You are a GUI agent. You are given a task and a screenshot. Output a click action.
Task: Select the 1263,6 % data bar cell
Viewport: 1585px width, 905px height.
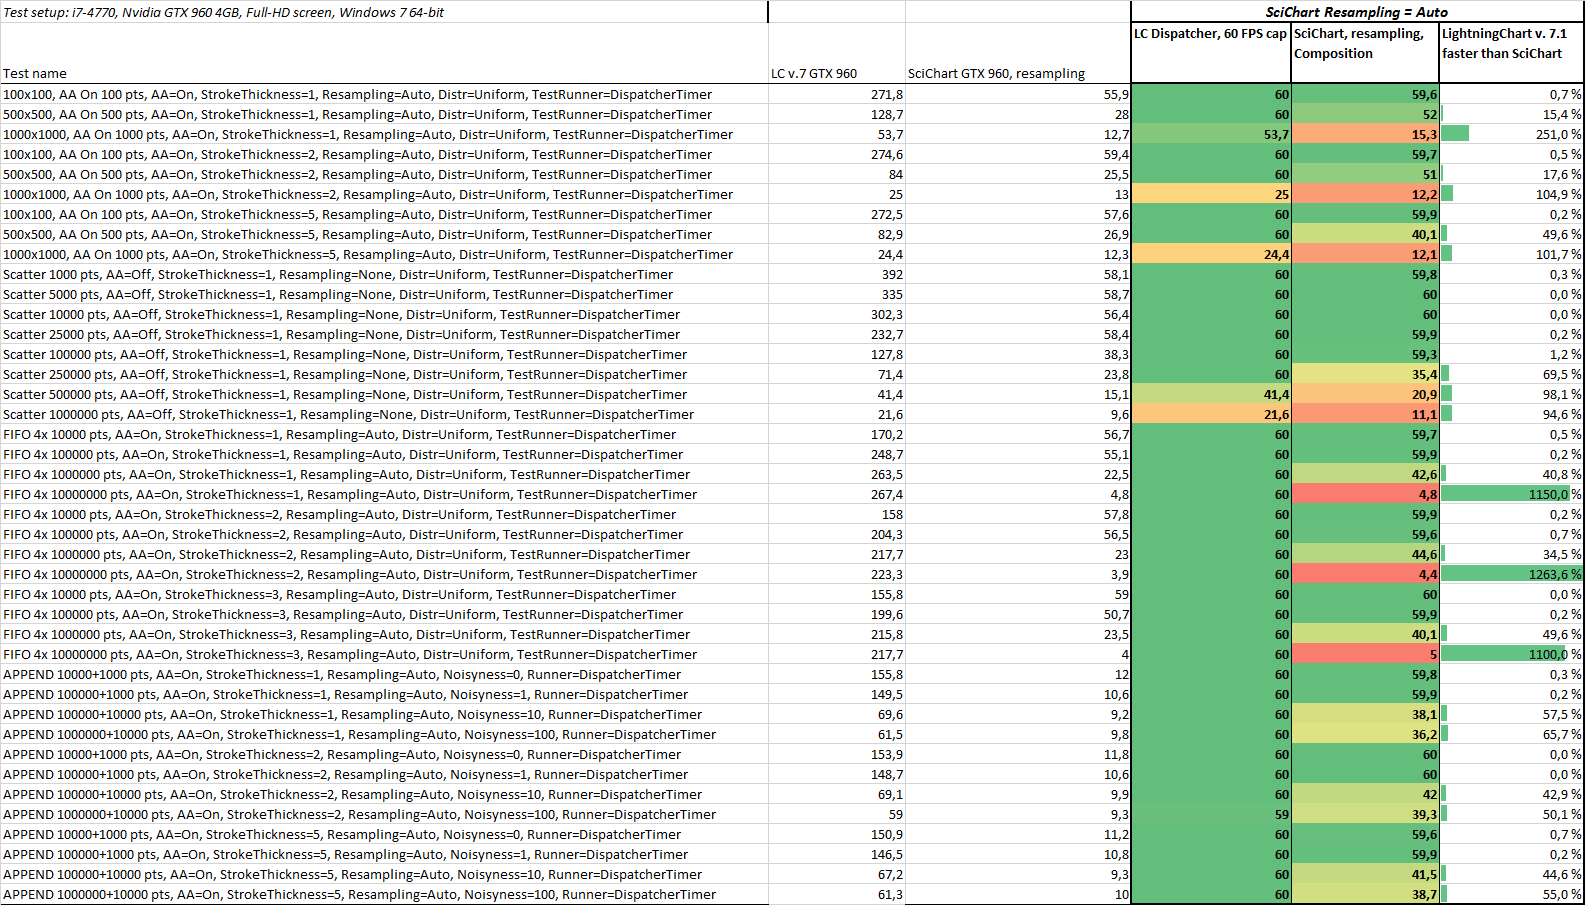tap(1511, 574)
